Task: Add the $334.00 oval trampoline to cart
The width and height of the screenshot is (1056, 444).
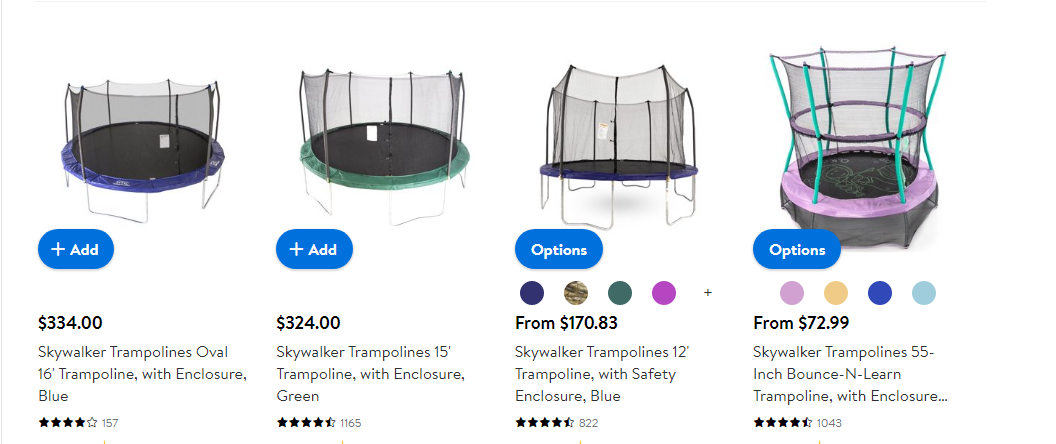Action: pos(76,250)
